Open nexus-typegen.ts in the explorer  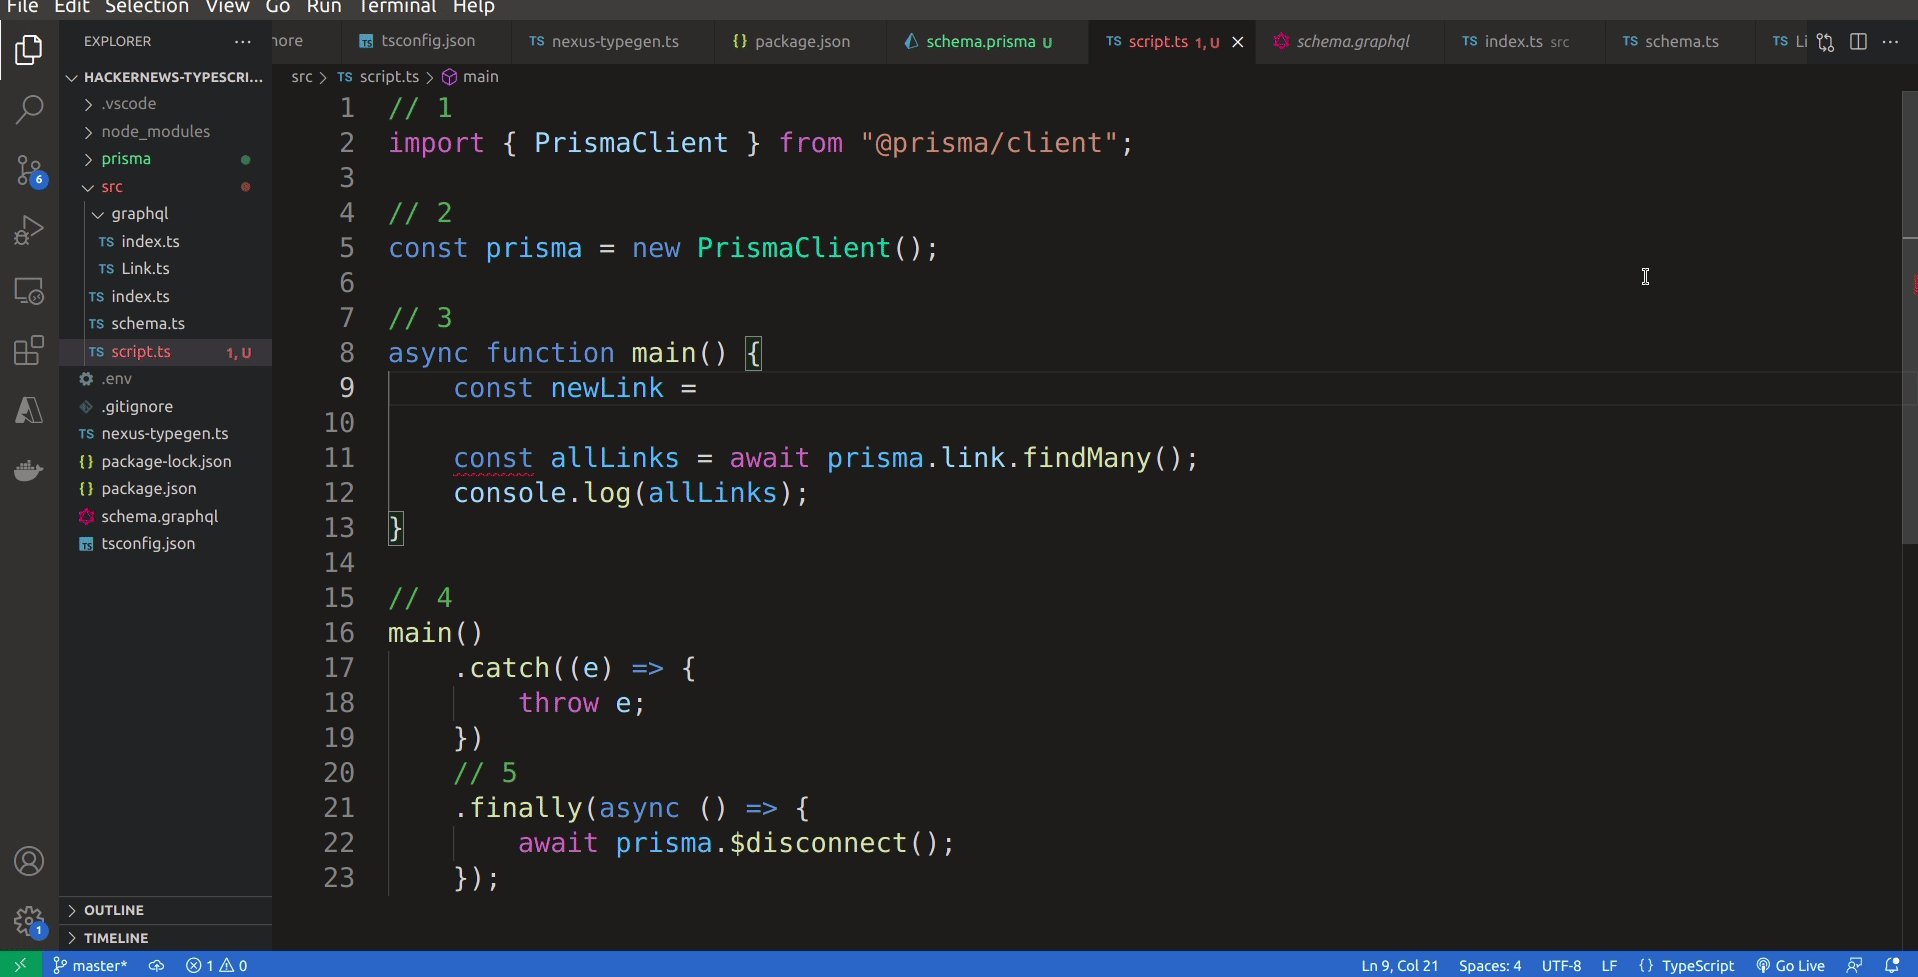(x=166, y=434)
